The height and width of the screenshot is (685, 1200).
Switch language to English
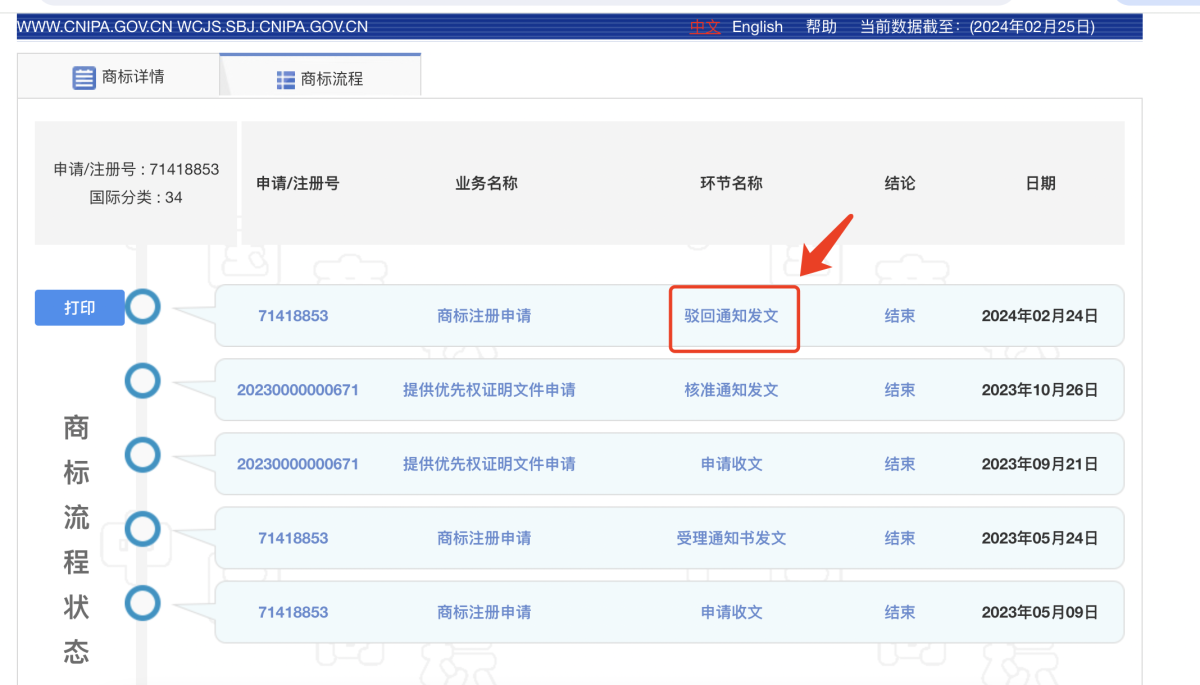[757, 27]
